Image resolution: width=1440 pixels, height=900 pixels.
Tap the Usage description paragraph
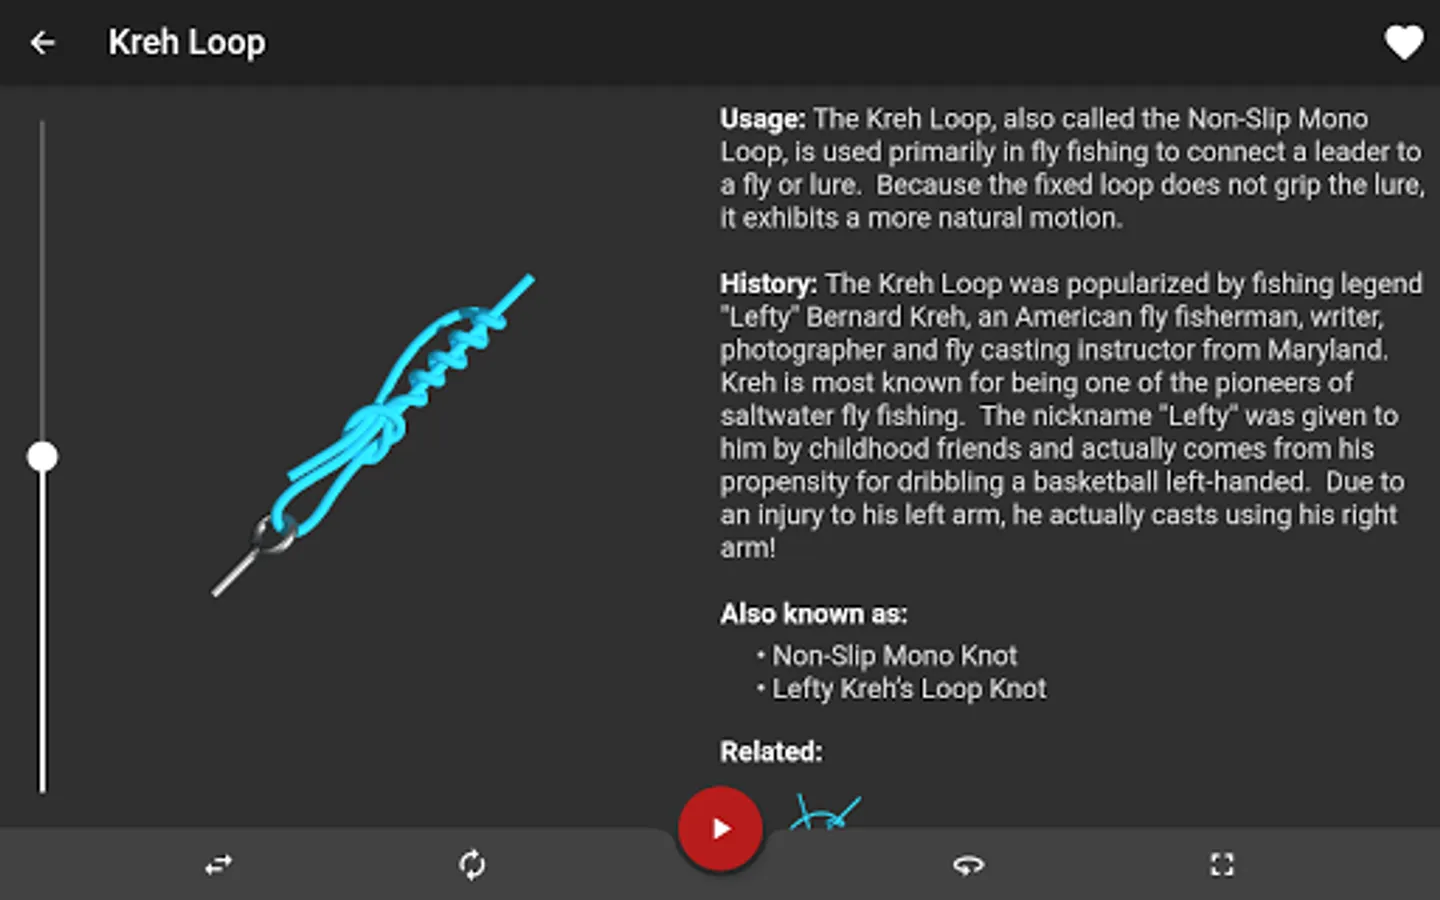click(1072, 168)
